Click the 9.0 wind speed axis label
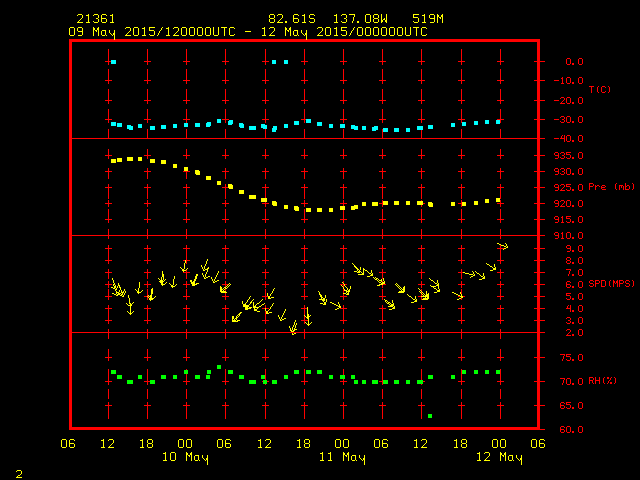Screen dimensions: 640x480 (574, 249)
